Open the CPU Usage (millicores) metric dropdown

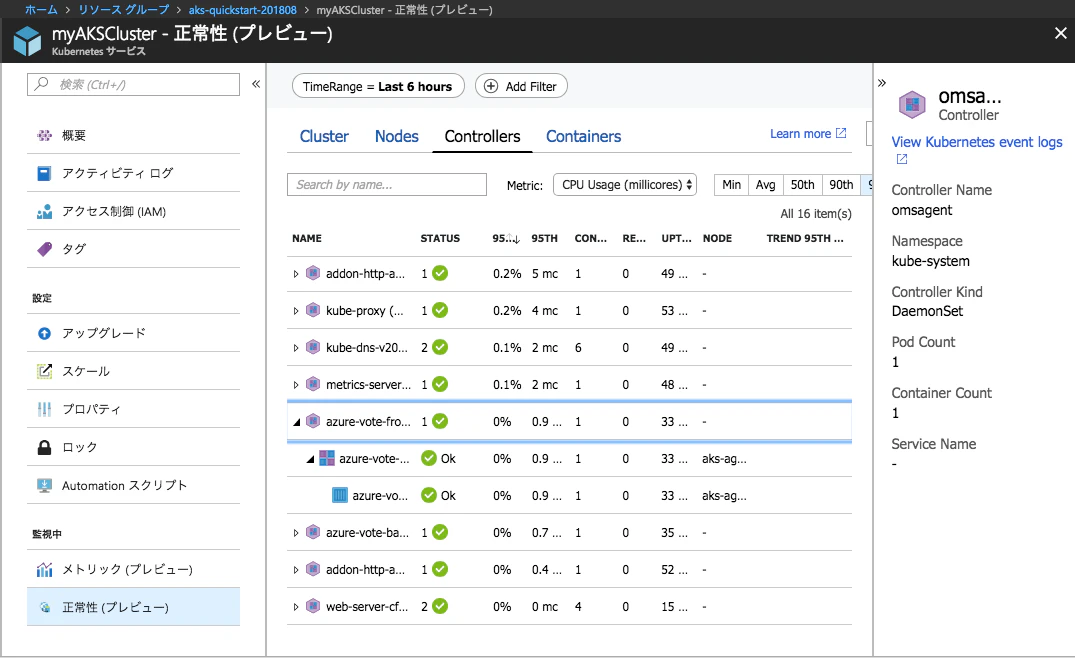pos(625,184)
